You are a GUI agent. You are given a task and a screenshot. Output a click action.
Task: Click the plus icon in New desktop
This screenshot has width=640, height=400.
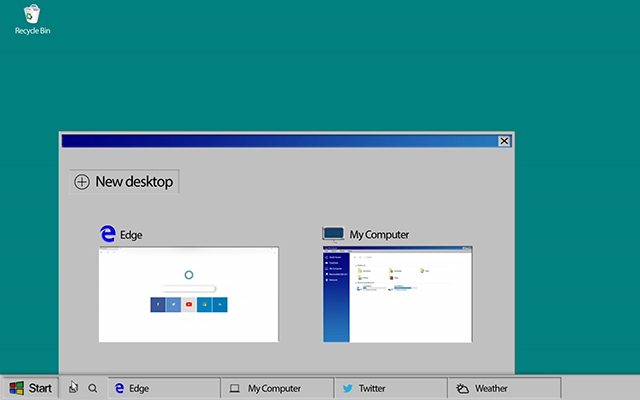(82, 182)
